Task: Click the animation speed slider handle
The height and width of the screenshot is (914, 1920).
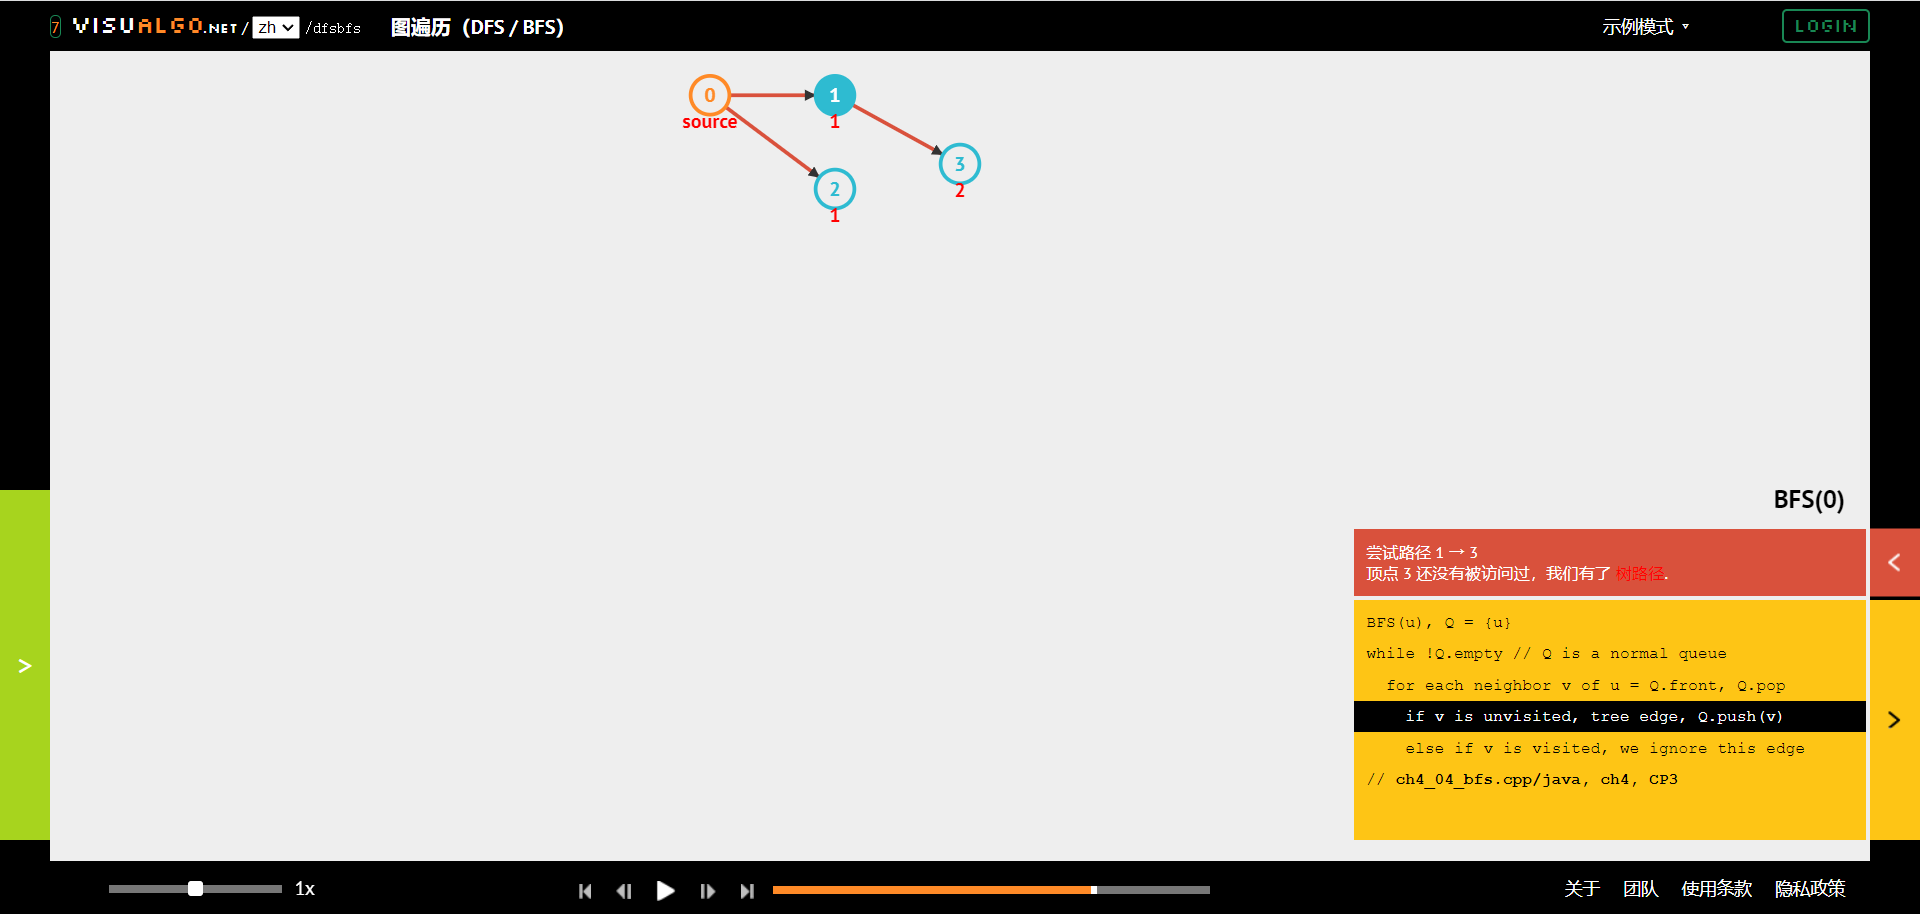Action: 196,889
